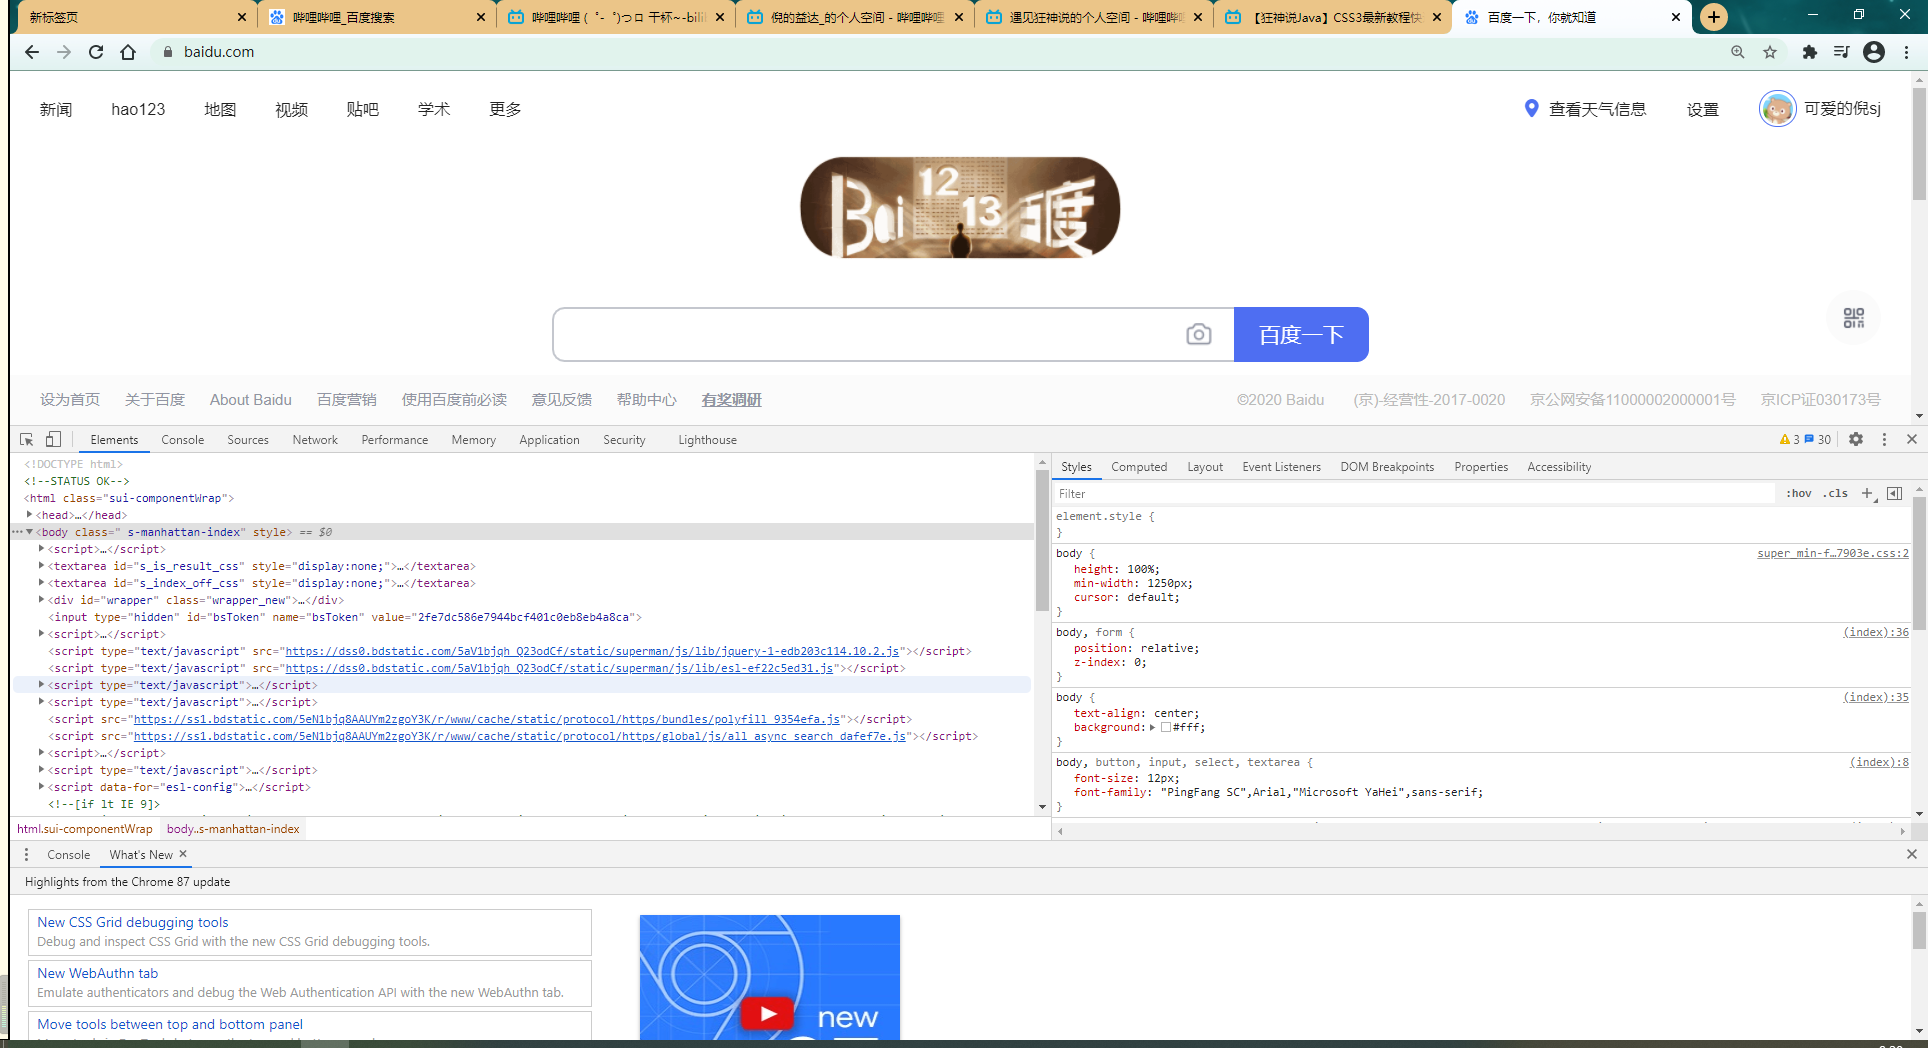This screenshot has width=1928, height=1048.
Task: Open the Chrome profile avatar menu
Action: pyautogui.click(x=1874, y=52)
